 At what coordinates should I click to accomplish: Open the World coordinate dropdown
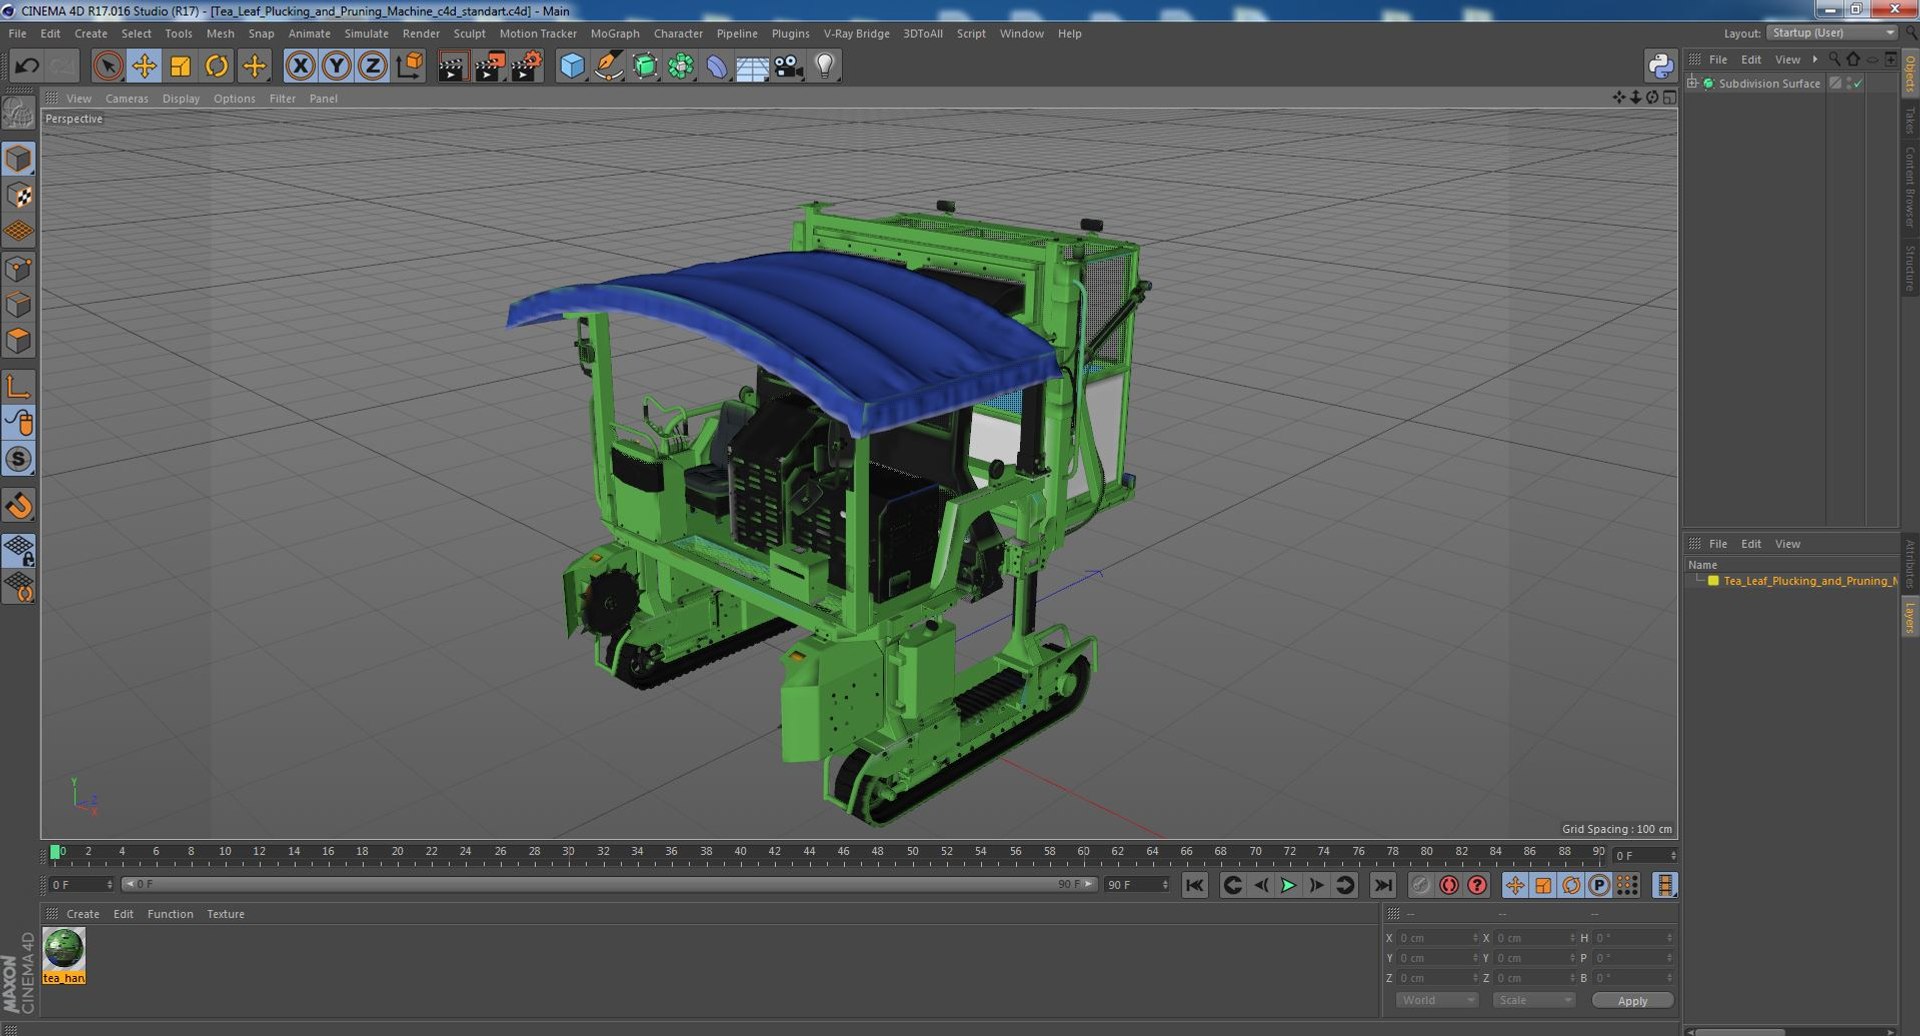1437,1001
